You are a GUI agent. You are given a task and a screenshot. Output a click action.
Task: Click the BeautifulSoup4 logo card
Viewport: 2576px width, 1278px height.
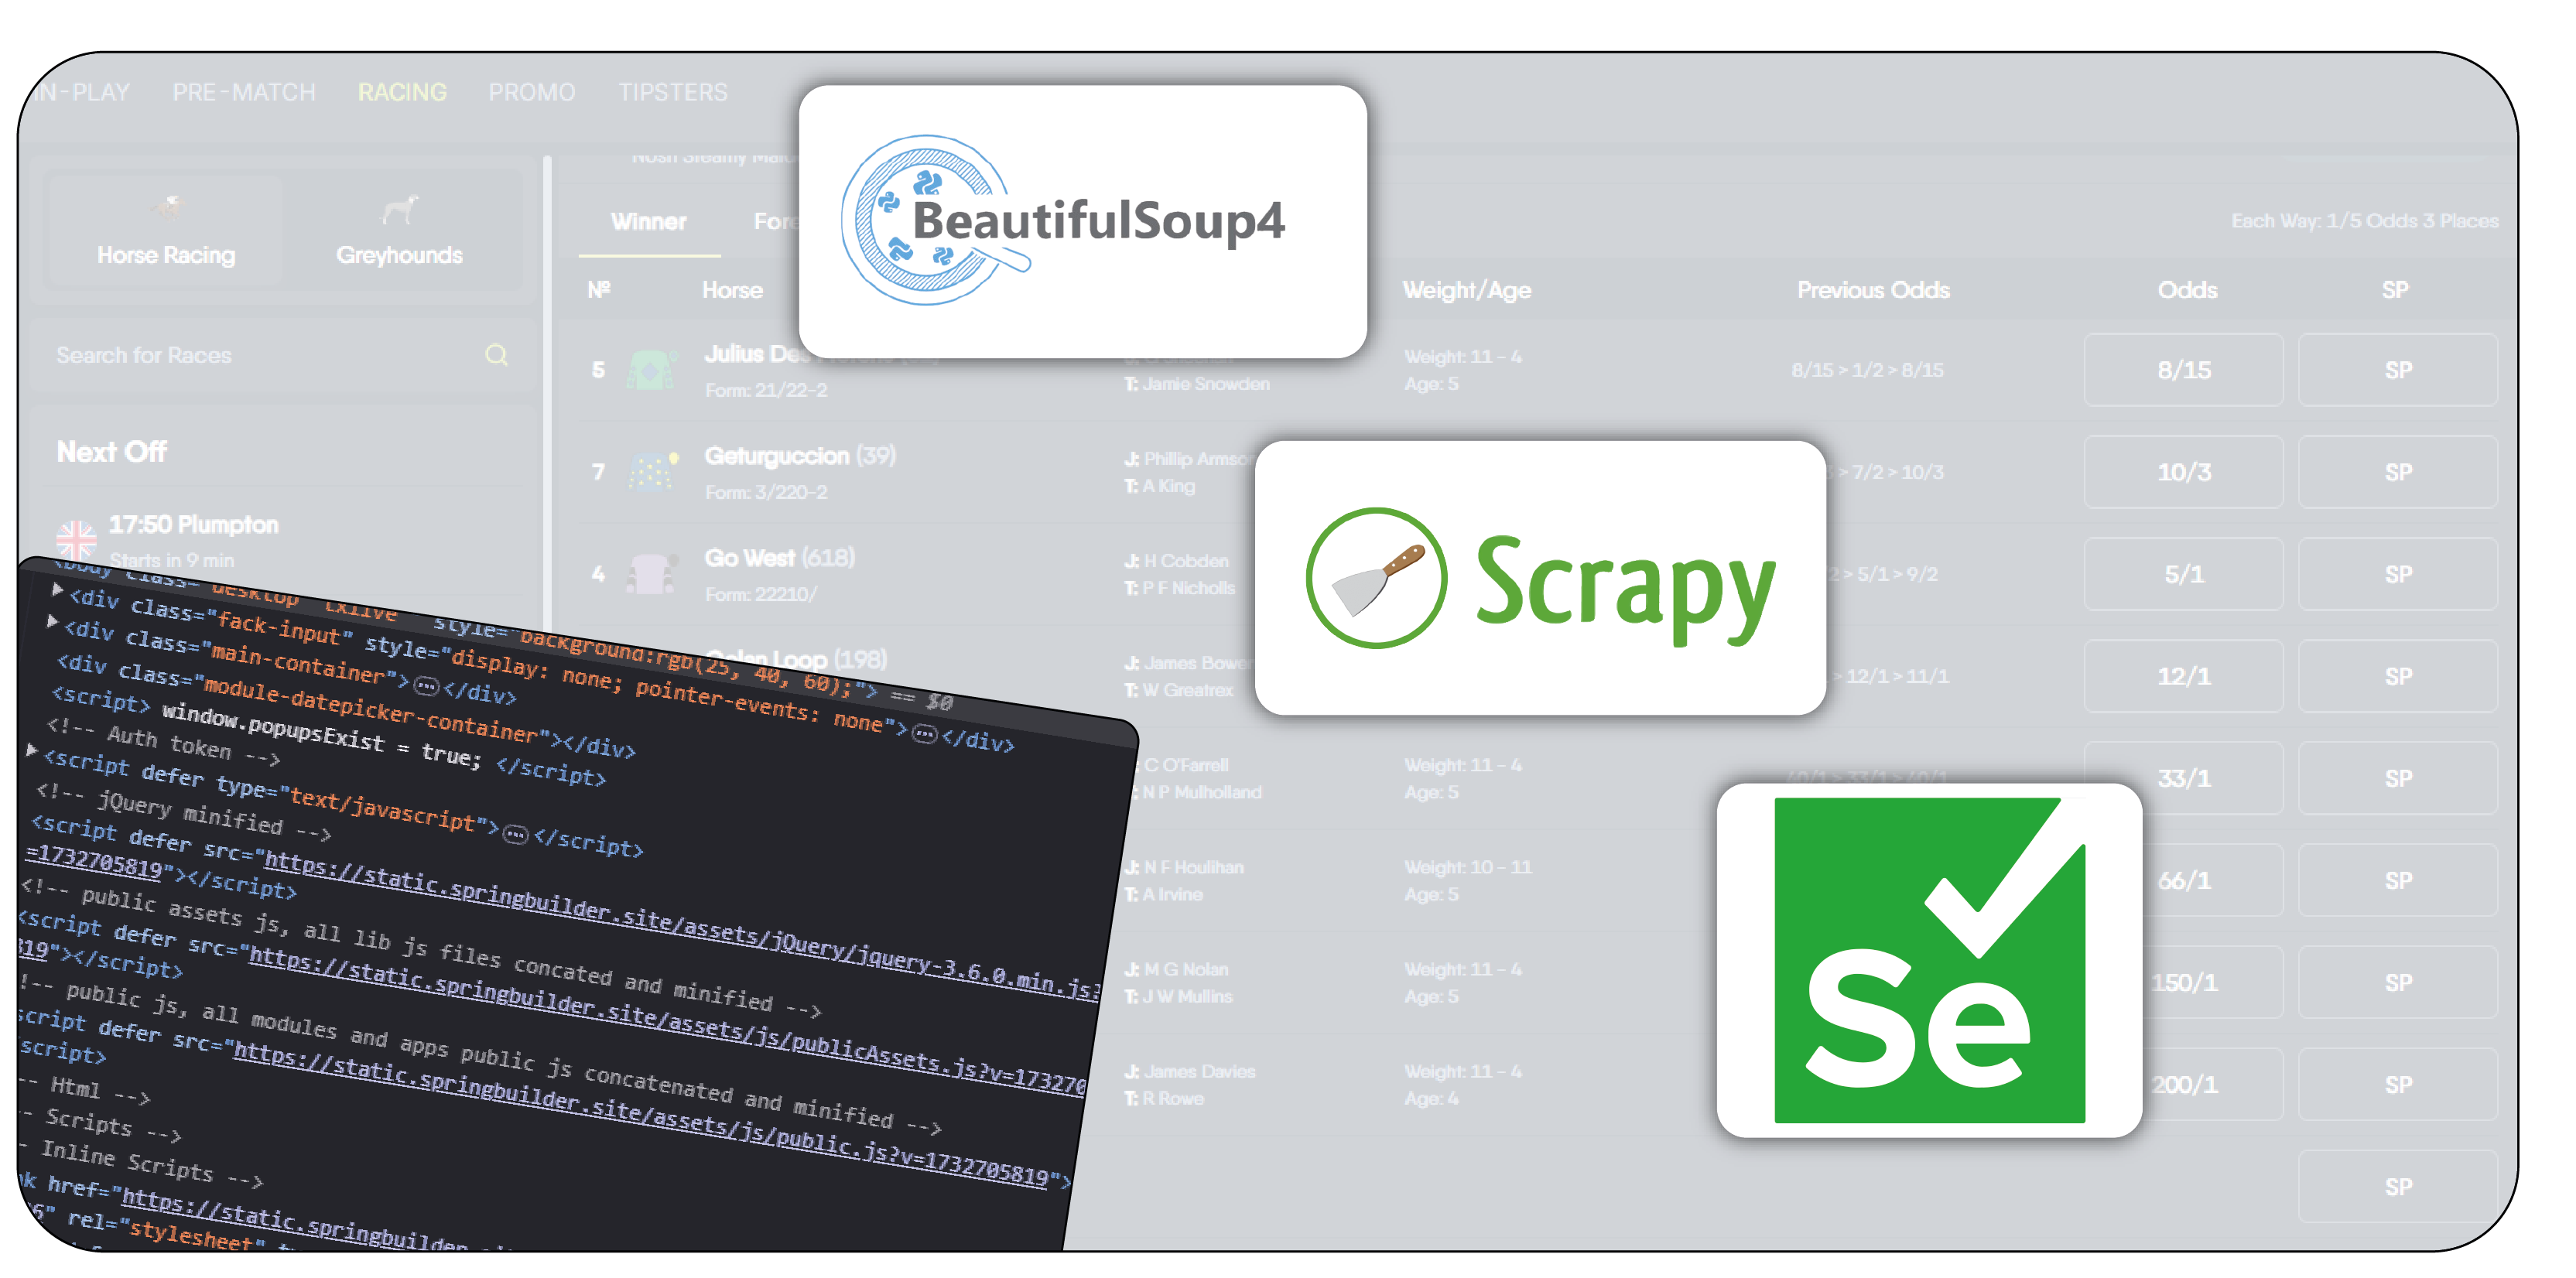1082,221
